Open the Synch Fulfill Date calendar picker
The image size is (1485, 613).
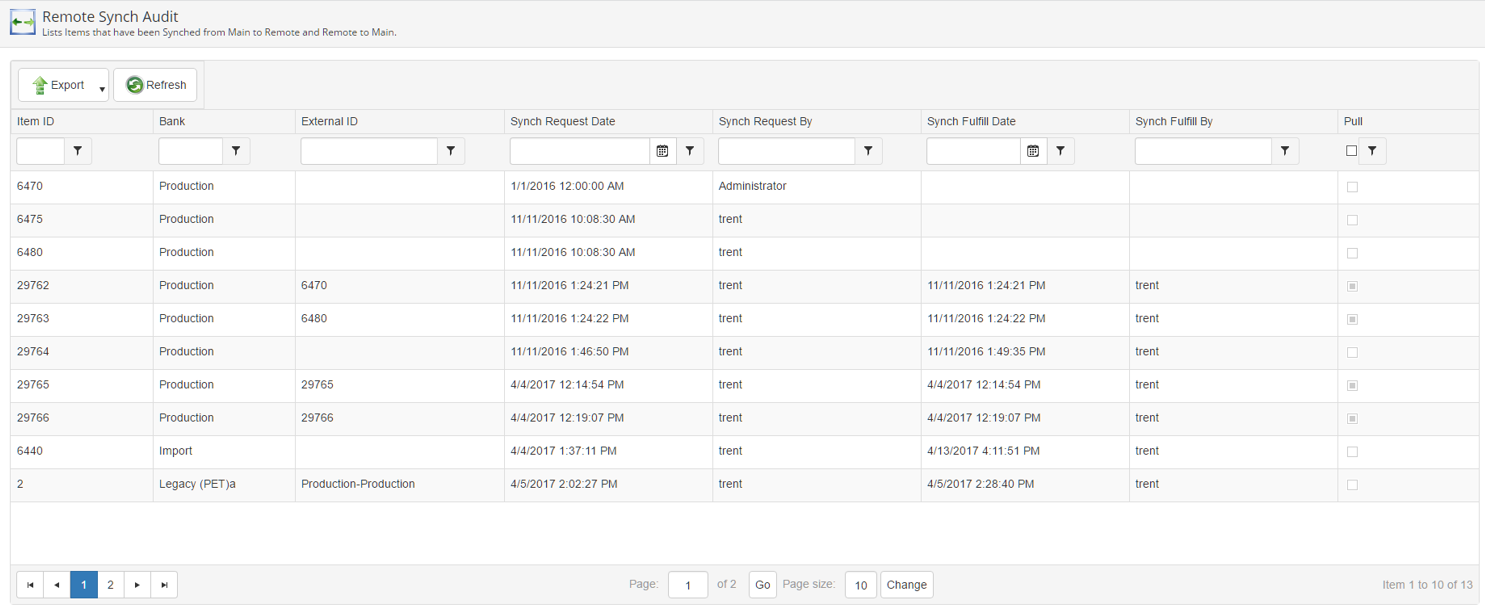1033,151
